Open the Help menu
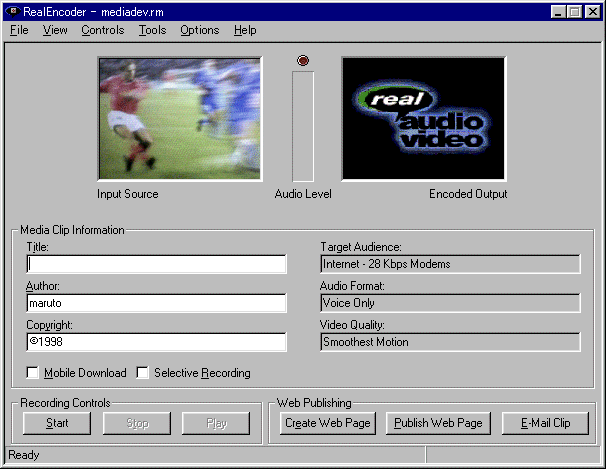Image resolution: width=606 pixels, height=469 pixels. (245, 30)
